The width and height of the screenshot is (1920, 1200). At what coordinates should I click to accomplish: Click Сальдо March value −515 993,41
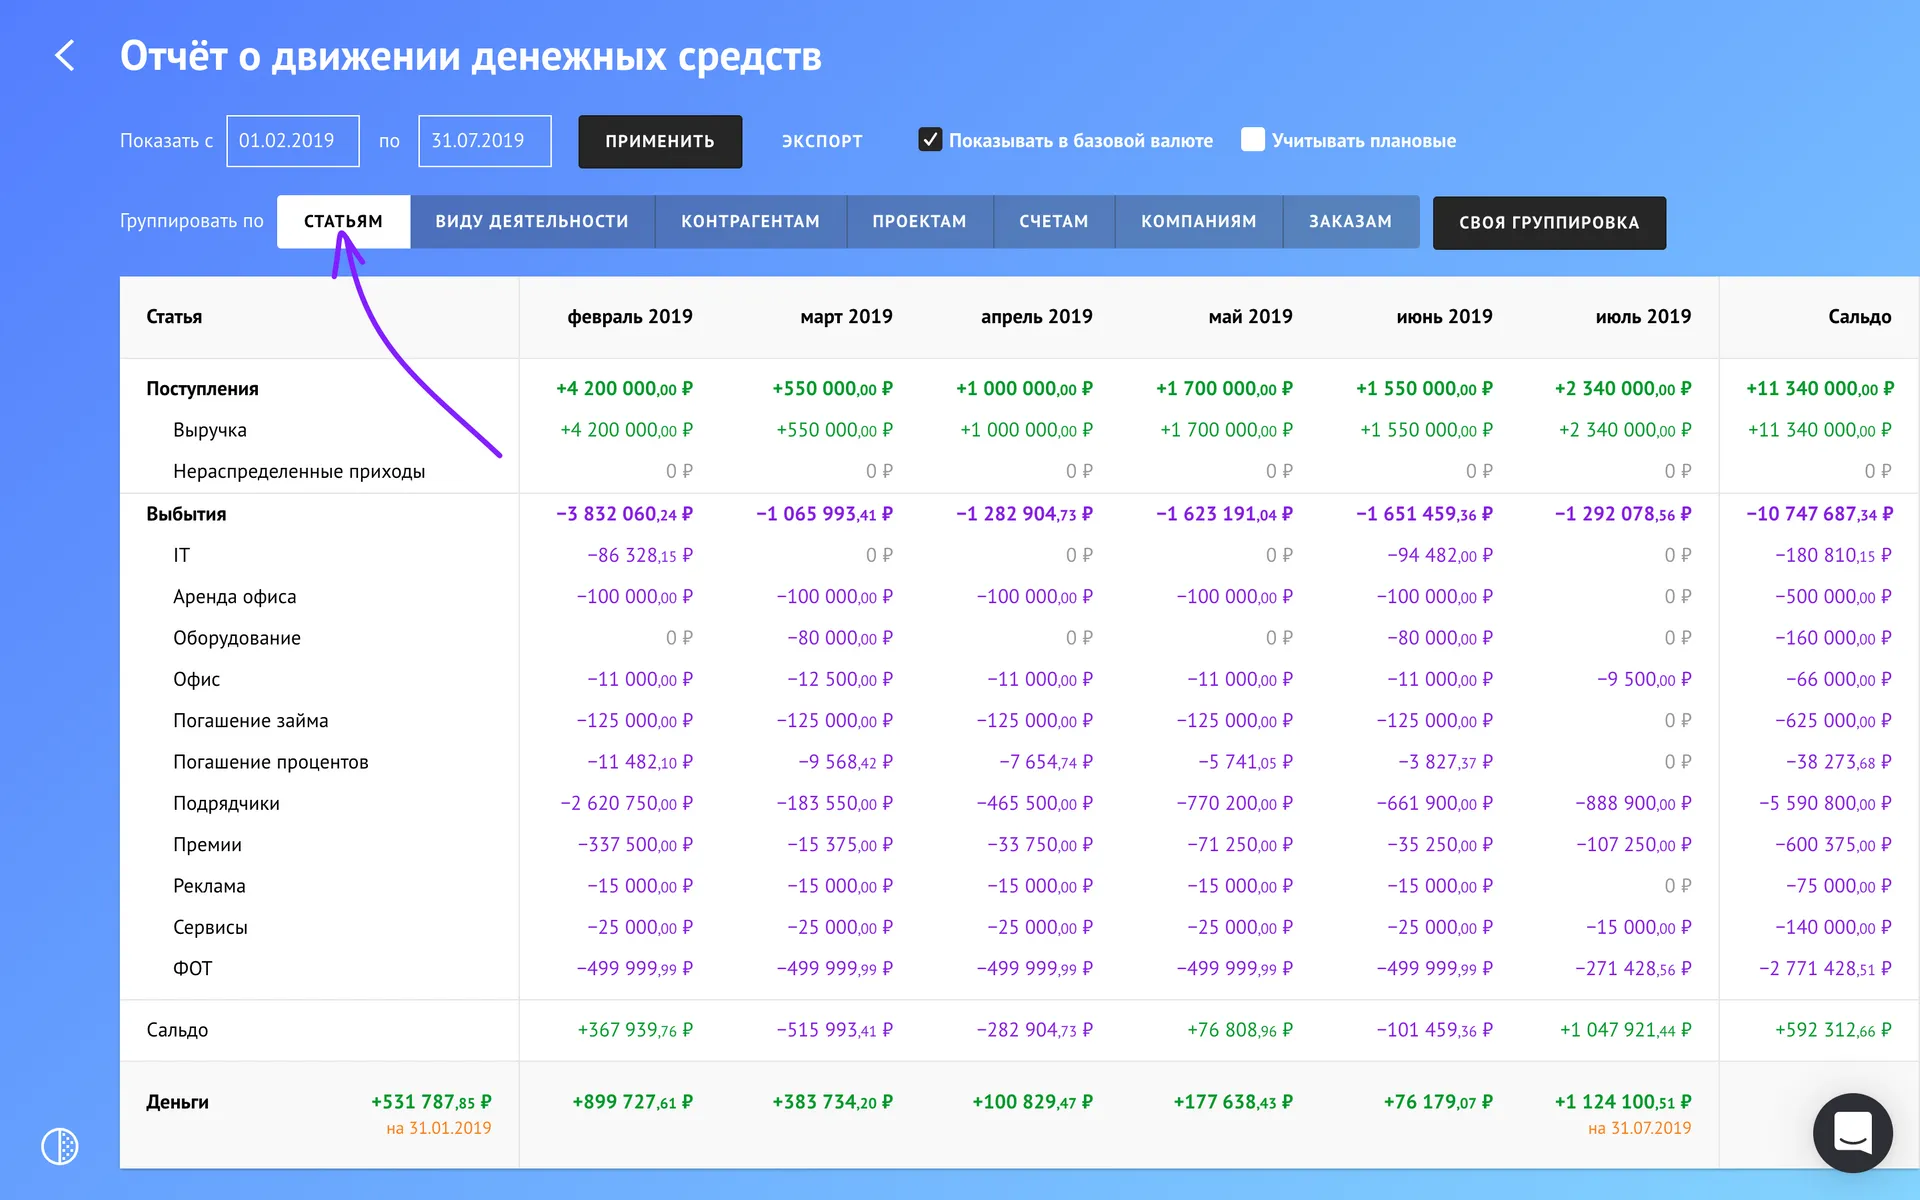(834, 1030)
